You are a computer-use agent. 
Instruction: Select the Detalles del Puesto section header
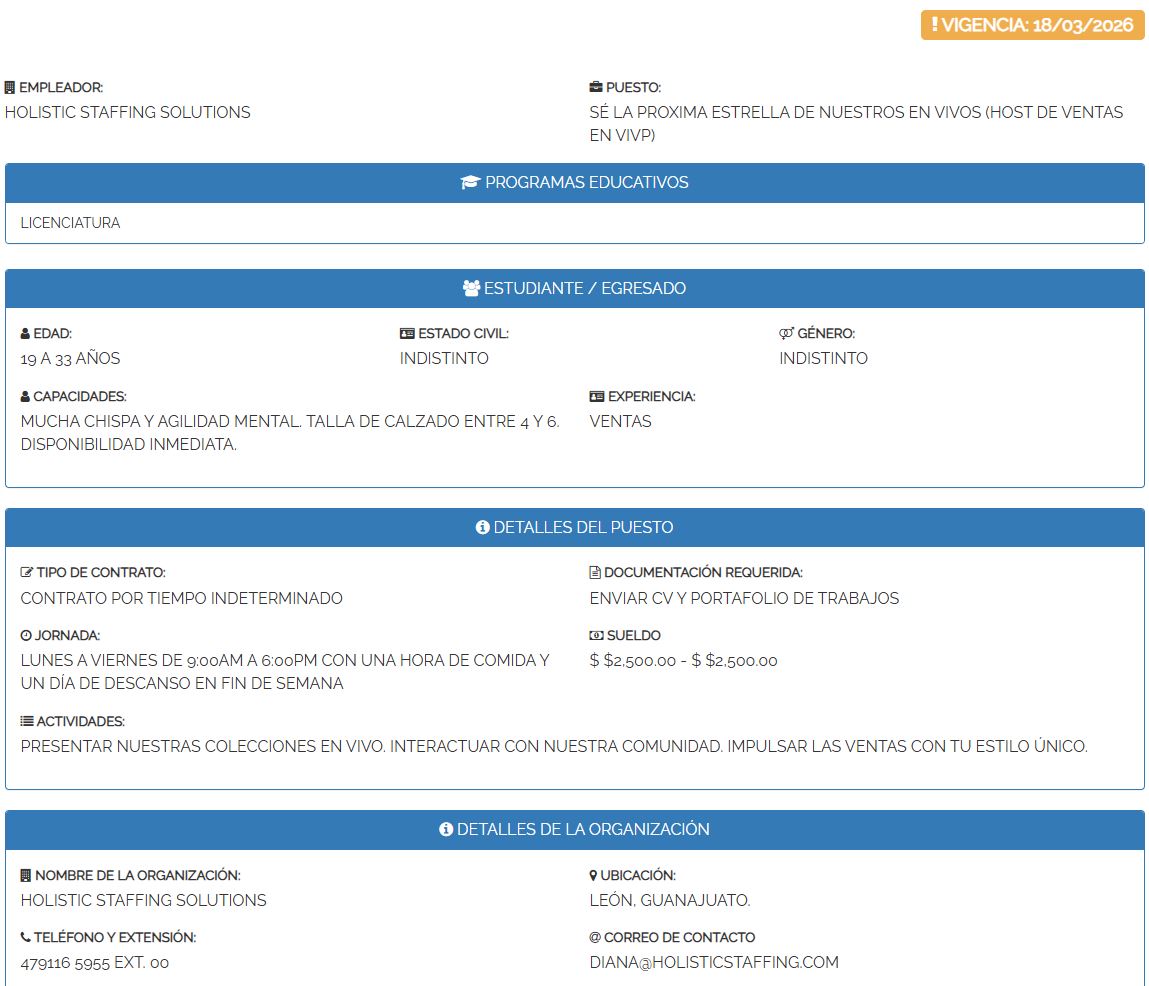pyautogui.click(x=574, y=527)
